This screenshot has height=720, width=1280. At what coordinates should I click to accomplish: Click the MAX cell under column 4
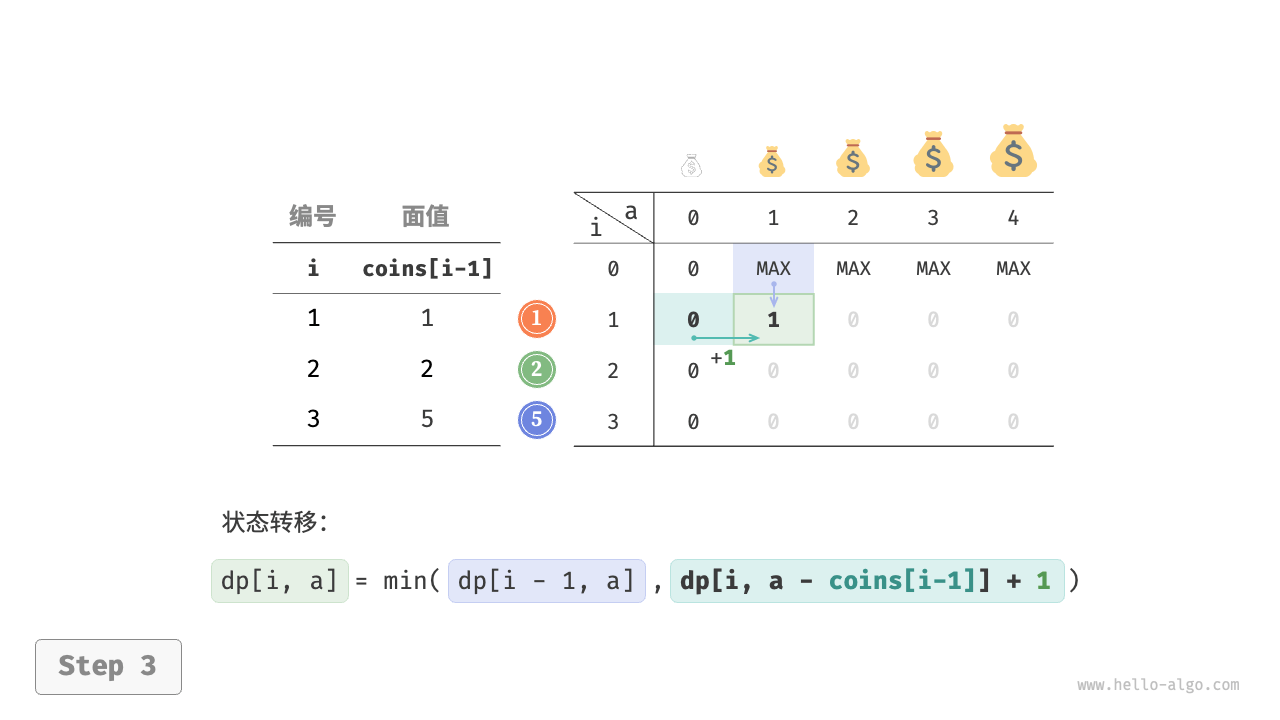1013,268
